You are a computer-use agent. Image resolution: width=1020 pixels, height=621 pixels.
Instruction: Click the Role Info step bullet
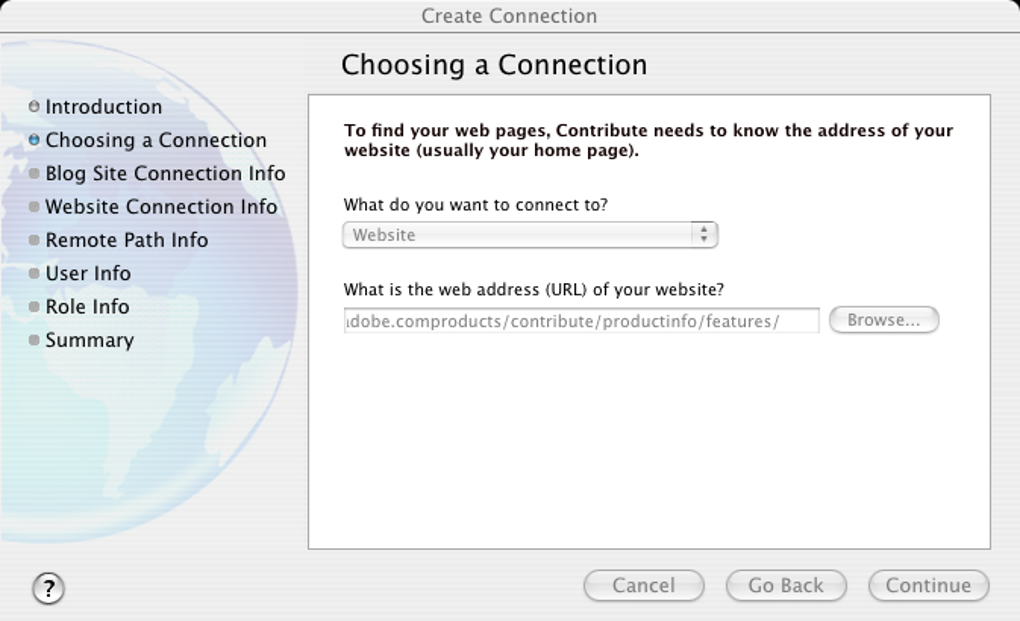tap(34, 307)
